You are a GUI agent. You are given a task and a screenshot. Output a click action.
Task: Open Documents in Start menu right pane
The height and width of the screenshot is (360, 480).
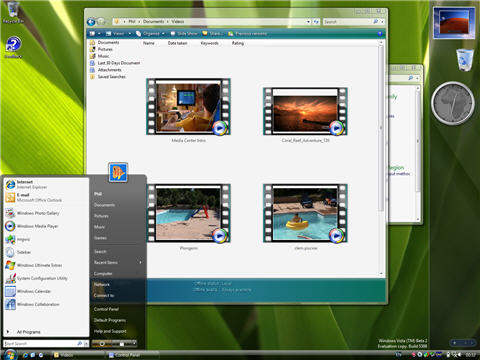[x=104, y=205]
